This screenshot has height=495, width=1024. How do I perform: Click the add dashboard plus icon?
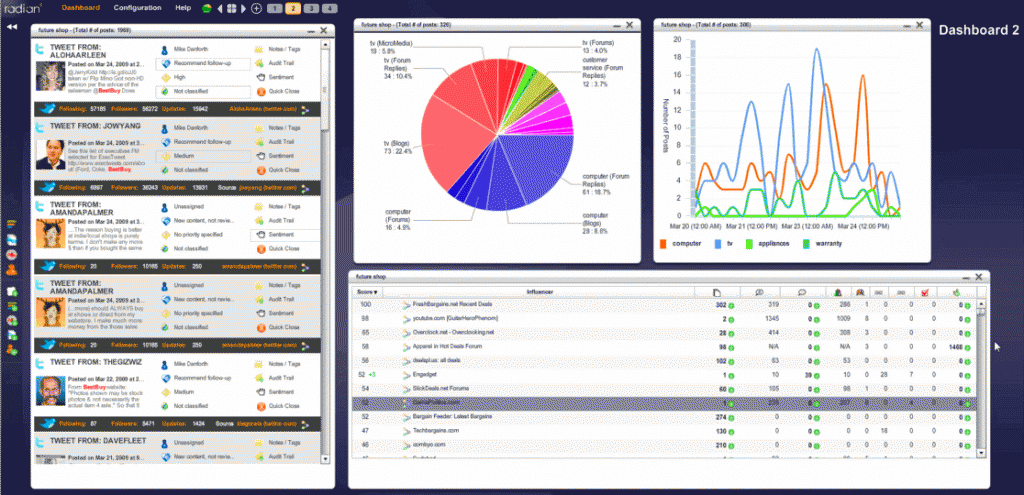(x=257, y=8)
